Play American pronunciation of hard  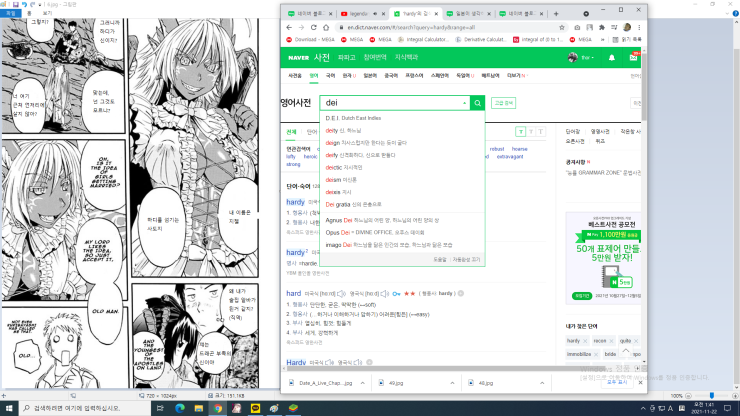(x=341, y=294)
